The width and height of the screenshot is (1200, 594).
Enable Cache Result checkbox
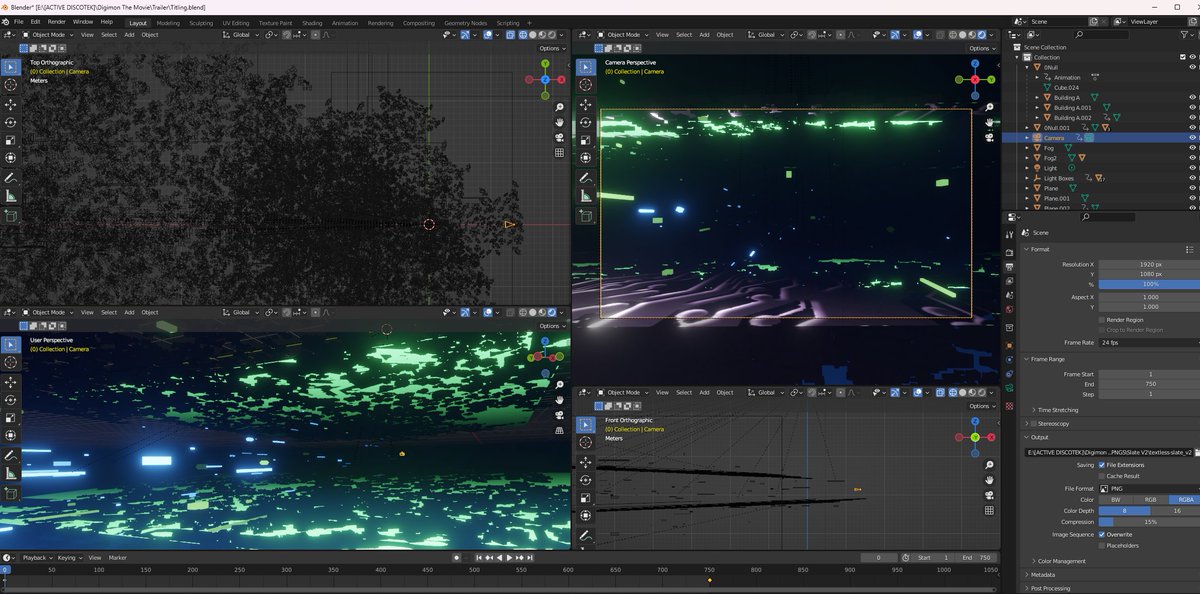tap(1103, 476)
